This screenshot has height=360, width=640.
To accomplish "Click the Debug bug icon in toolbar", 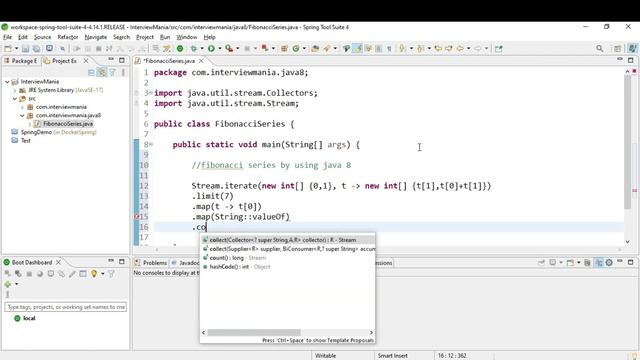I will pyautogui.click(x=194, y=49).
